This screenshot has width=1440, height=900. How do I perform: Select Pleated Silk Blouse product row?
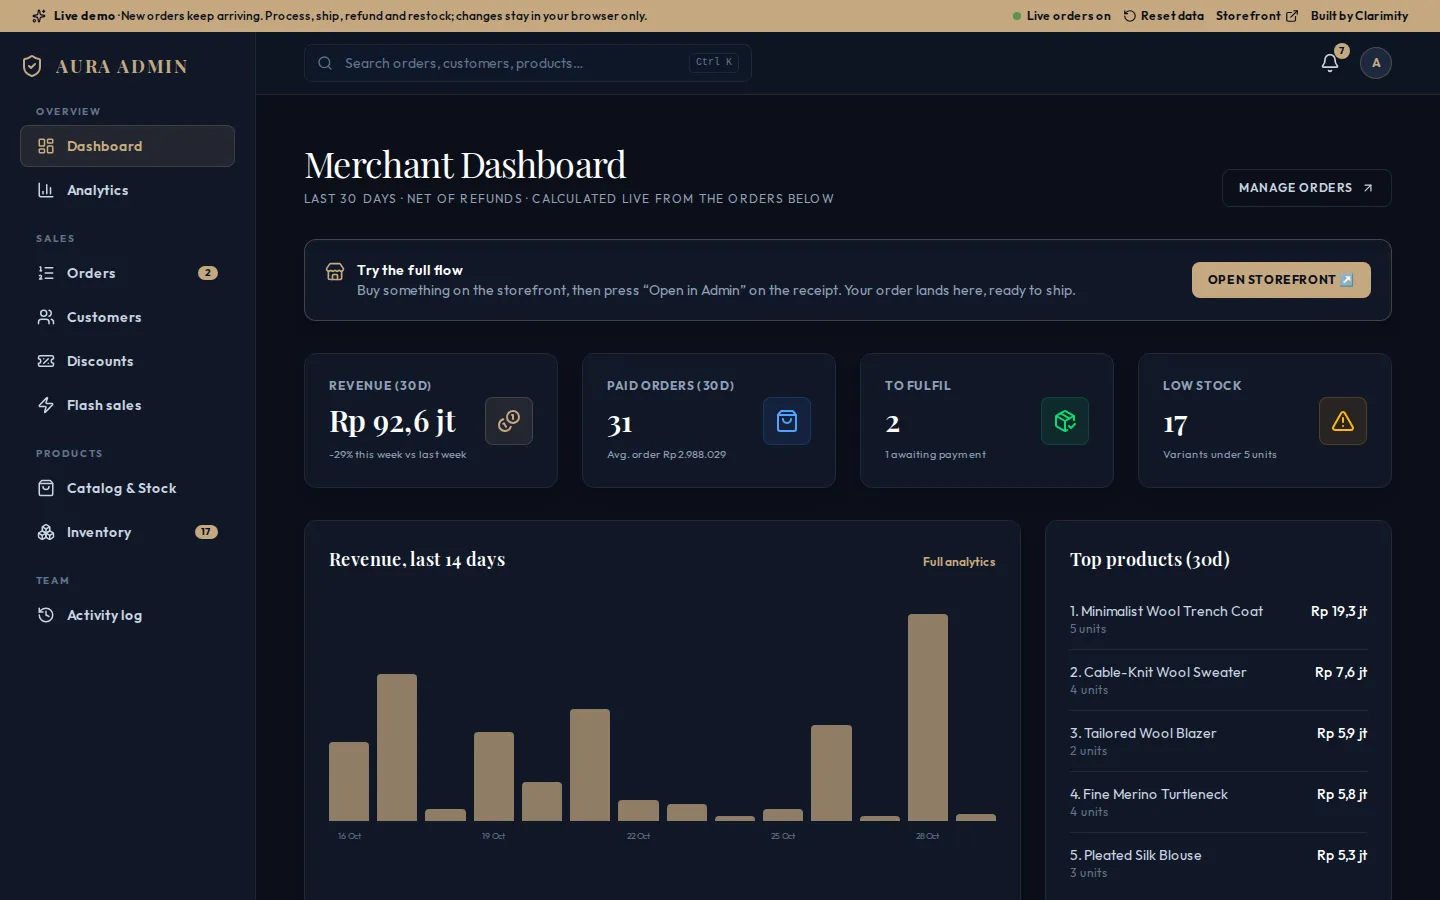[1218, 863]
